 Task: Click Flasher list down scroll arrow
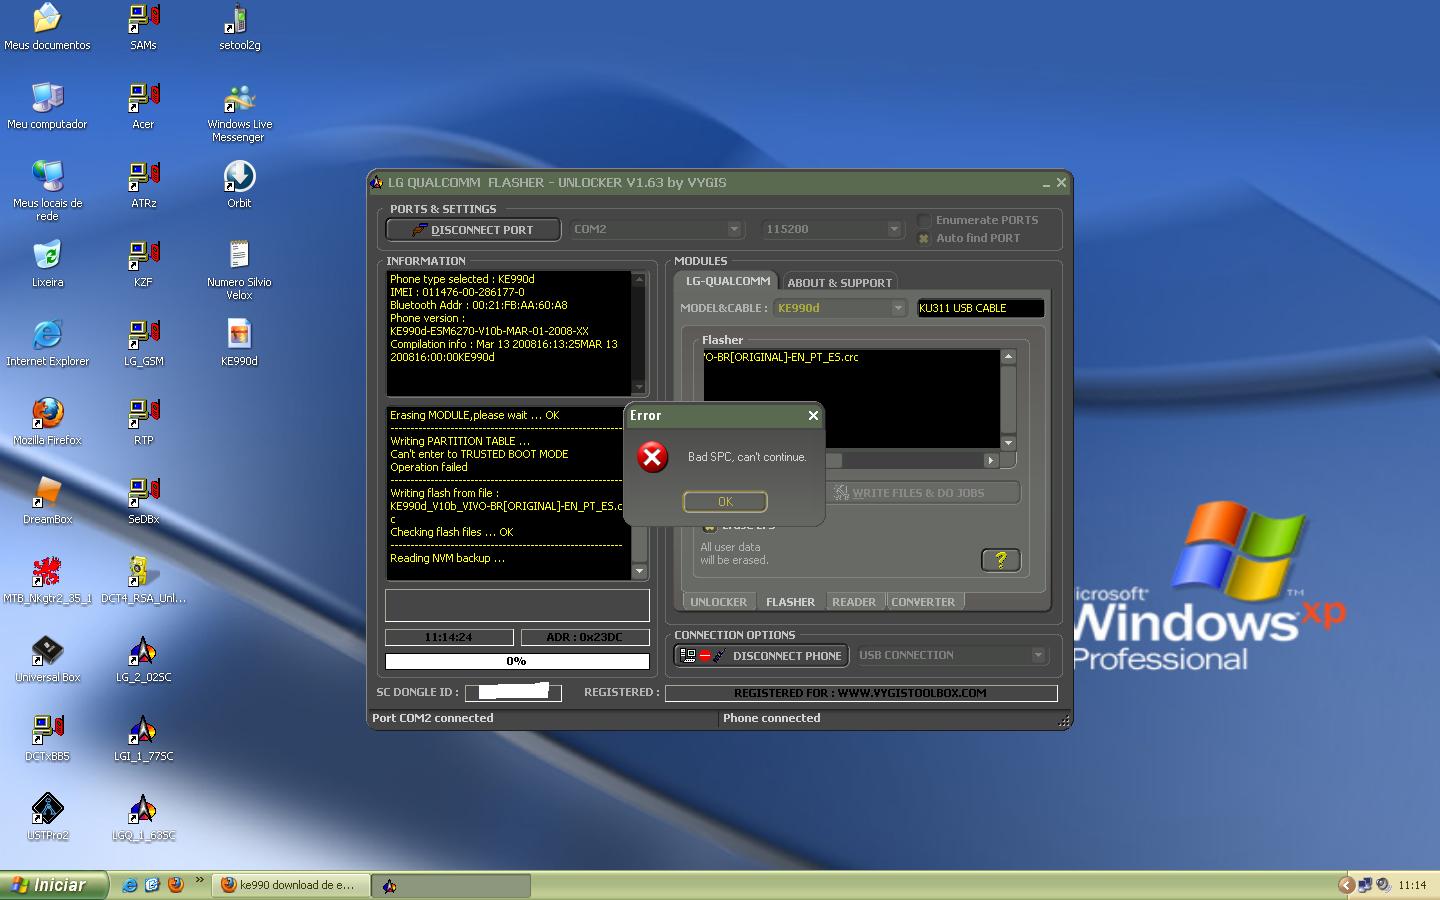coord(1008,442)
